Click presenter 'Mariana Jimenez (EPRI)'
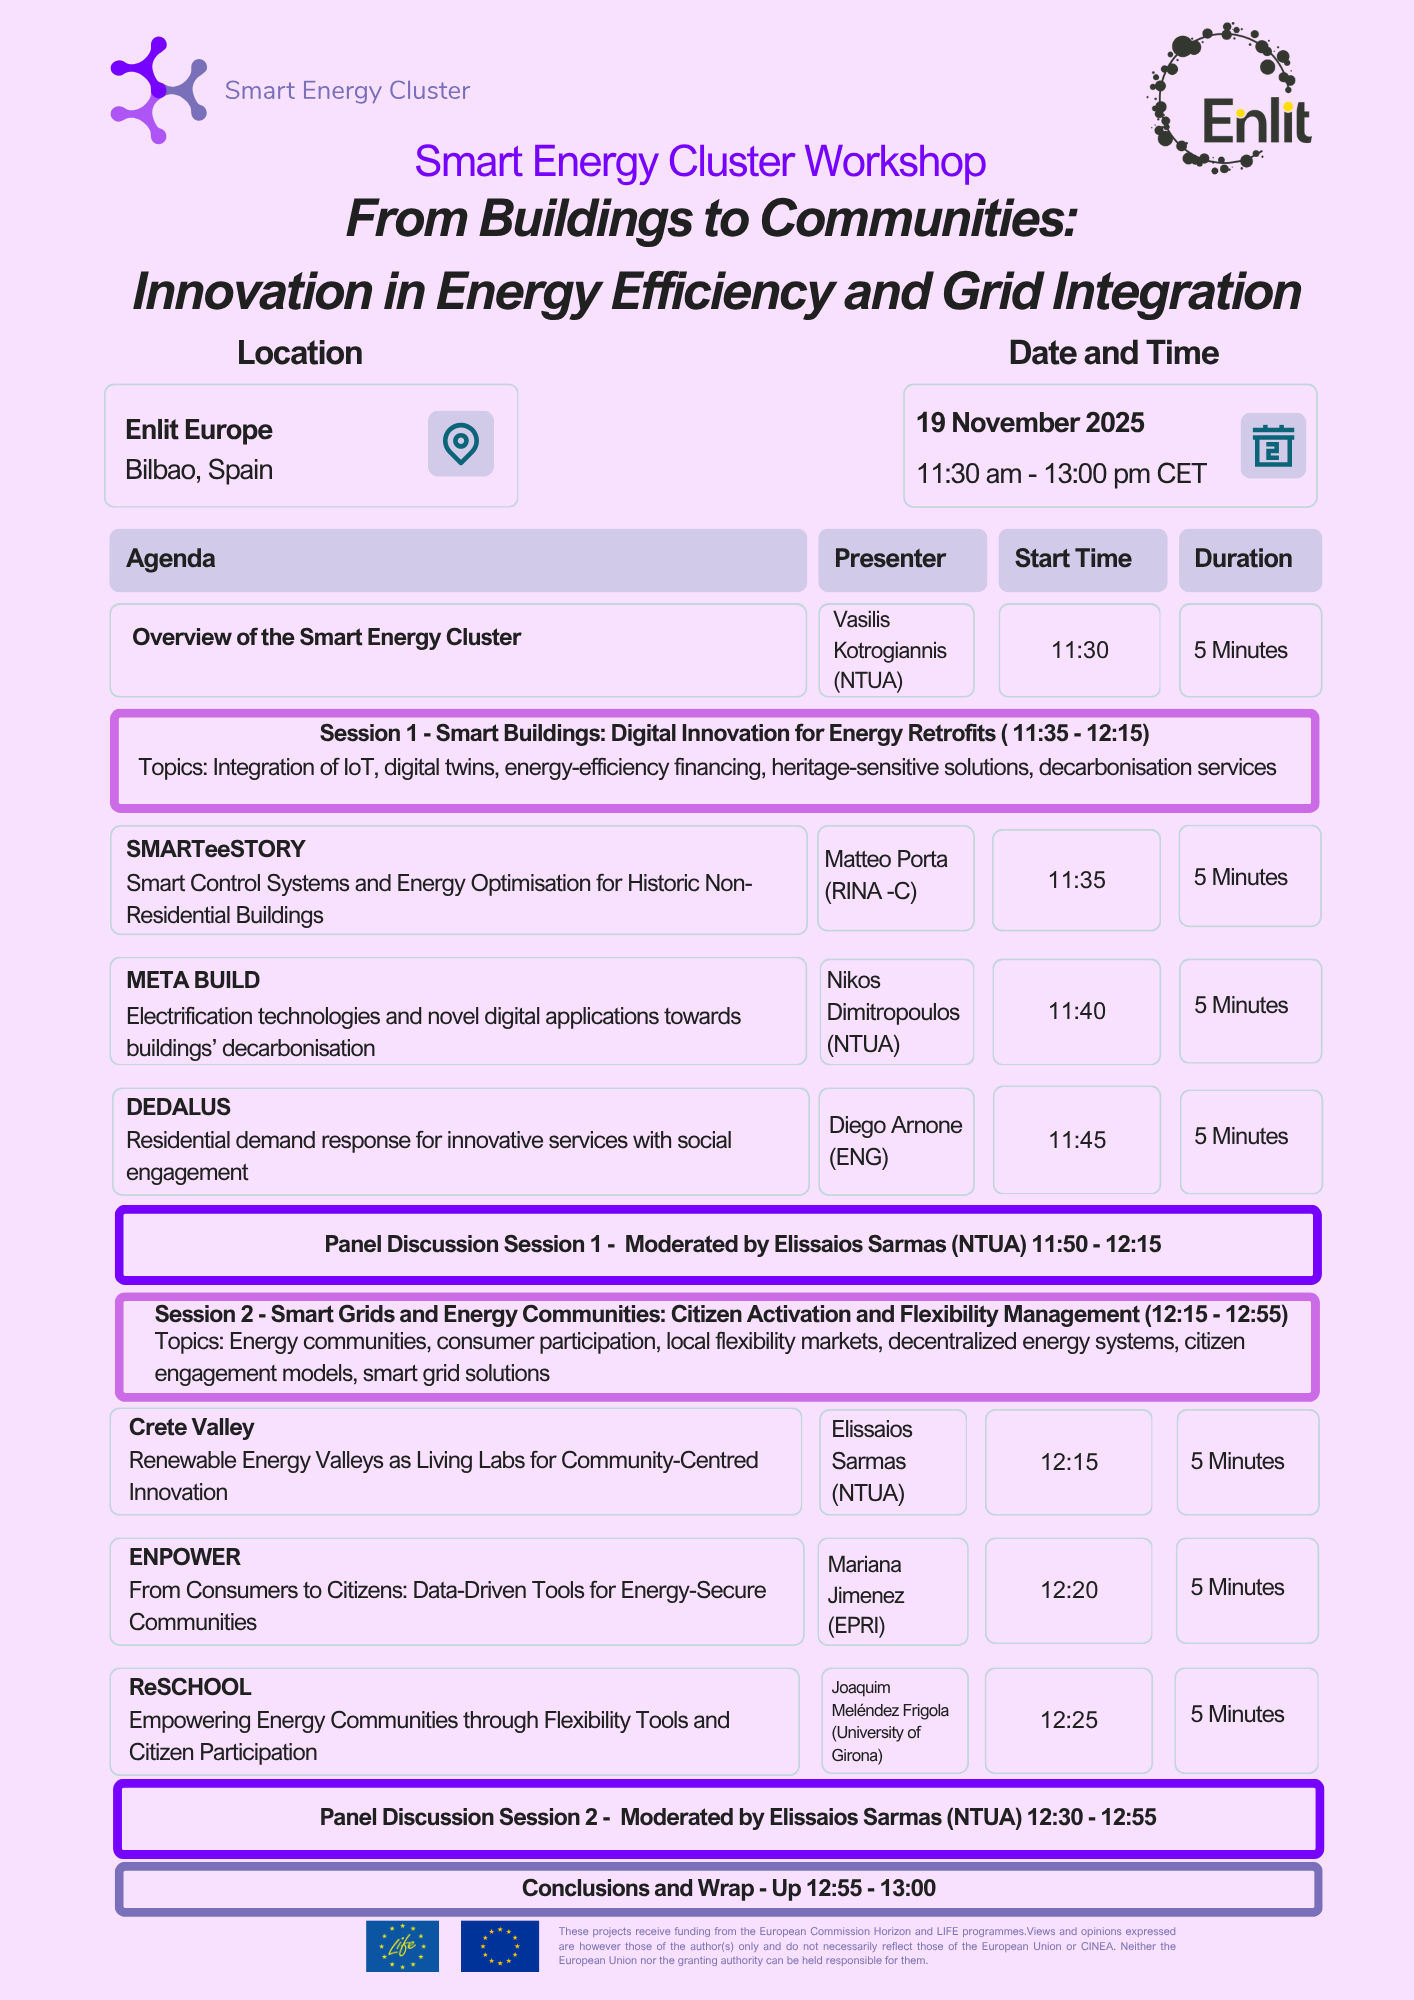The image size is (1414, 2000). 893,1591
